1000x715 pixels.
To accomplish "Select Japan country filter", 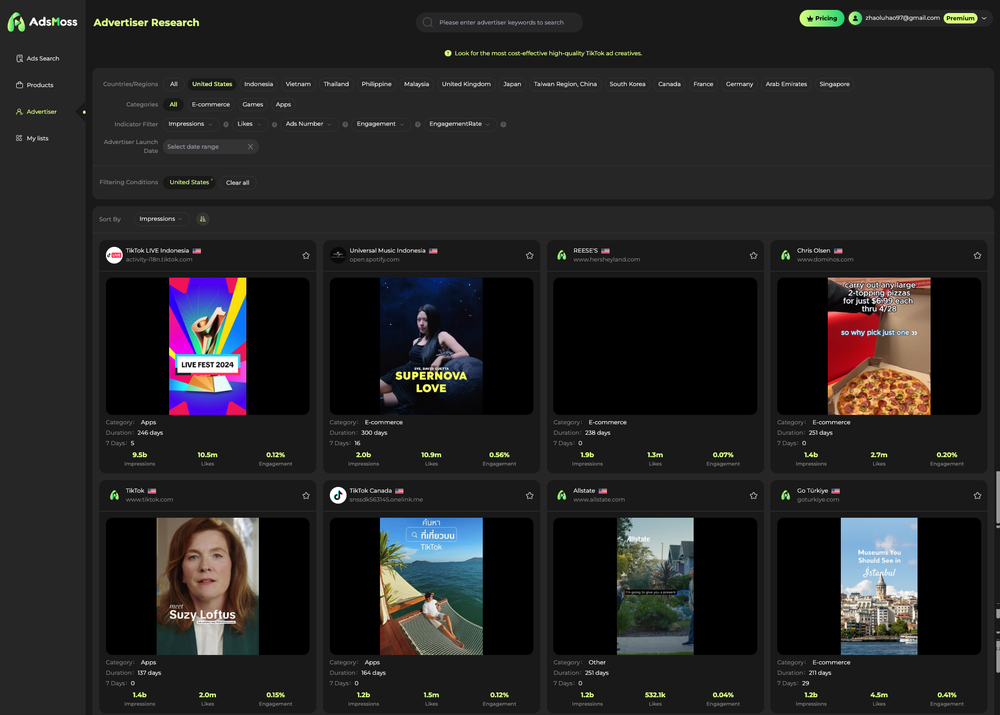I will coord(512,84).
